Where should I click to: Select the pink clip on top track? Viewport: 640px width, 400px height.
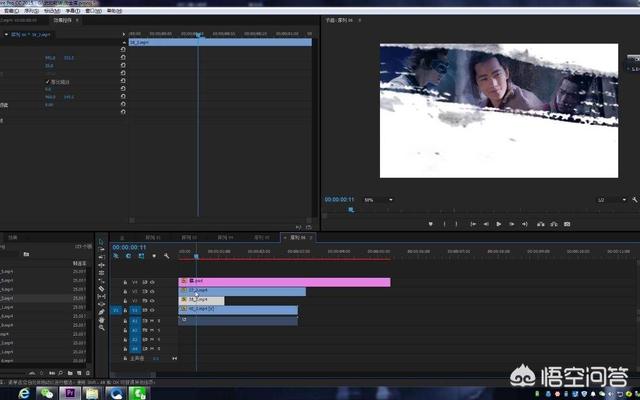point(285,282)
